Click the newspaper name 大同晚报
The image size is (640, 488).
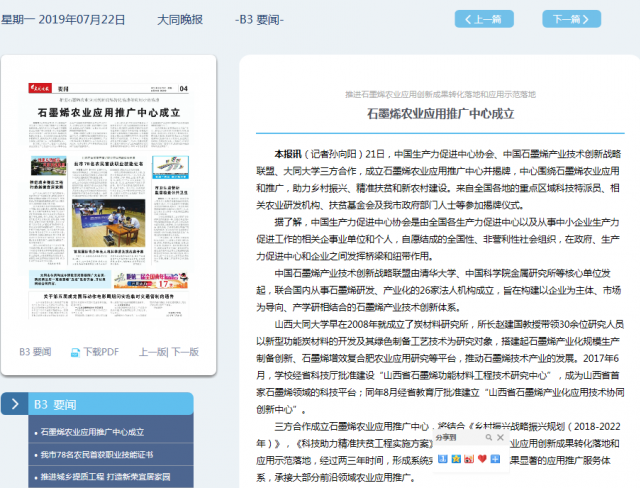[180, 20]
